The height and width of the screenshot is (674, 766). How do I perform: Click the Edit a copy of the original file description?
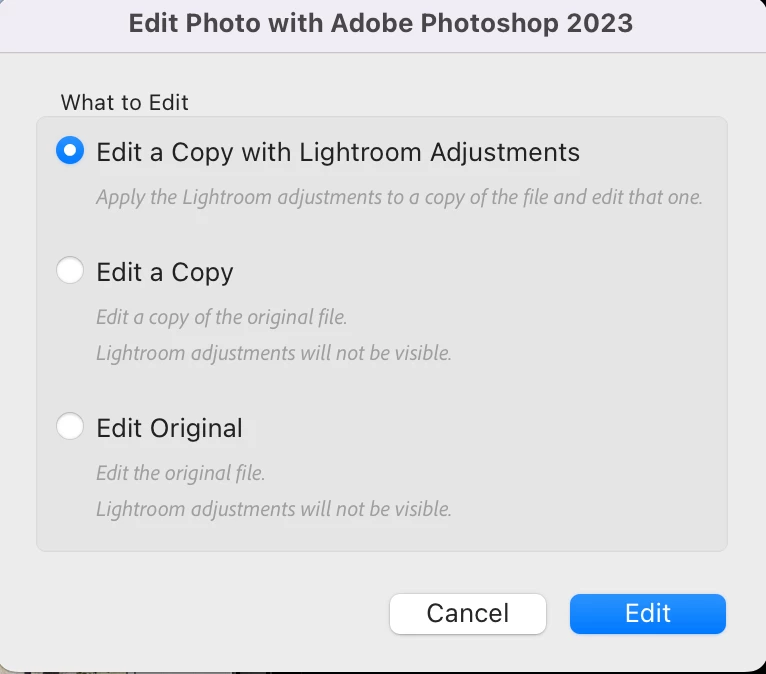click(x=221, y=317)
